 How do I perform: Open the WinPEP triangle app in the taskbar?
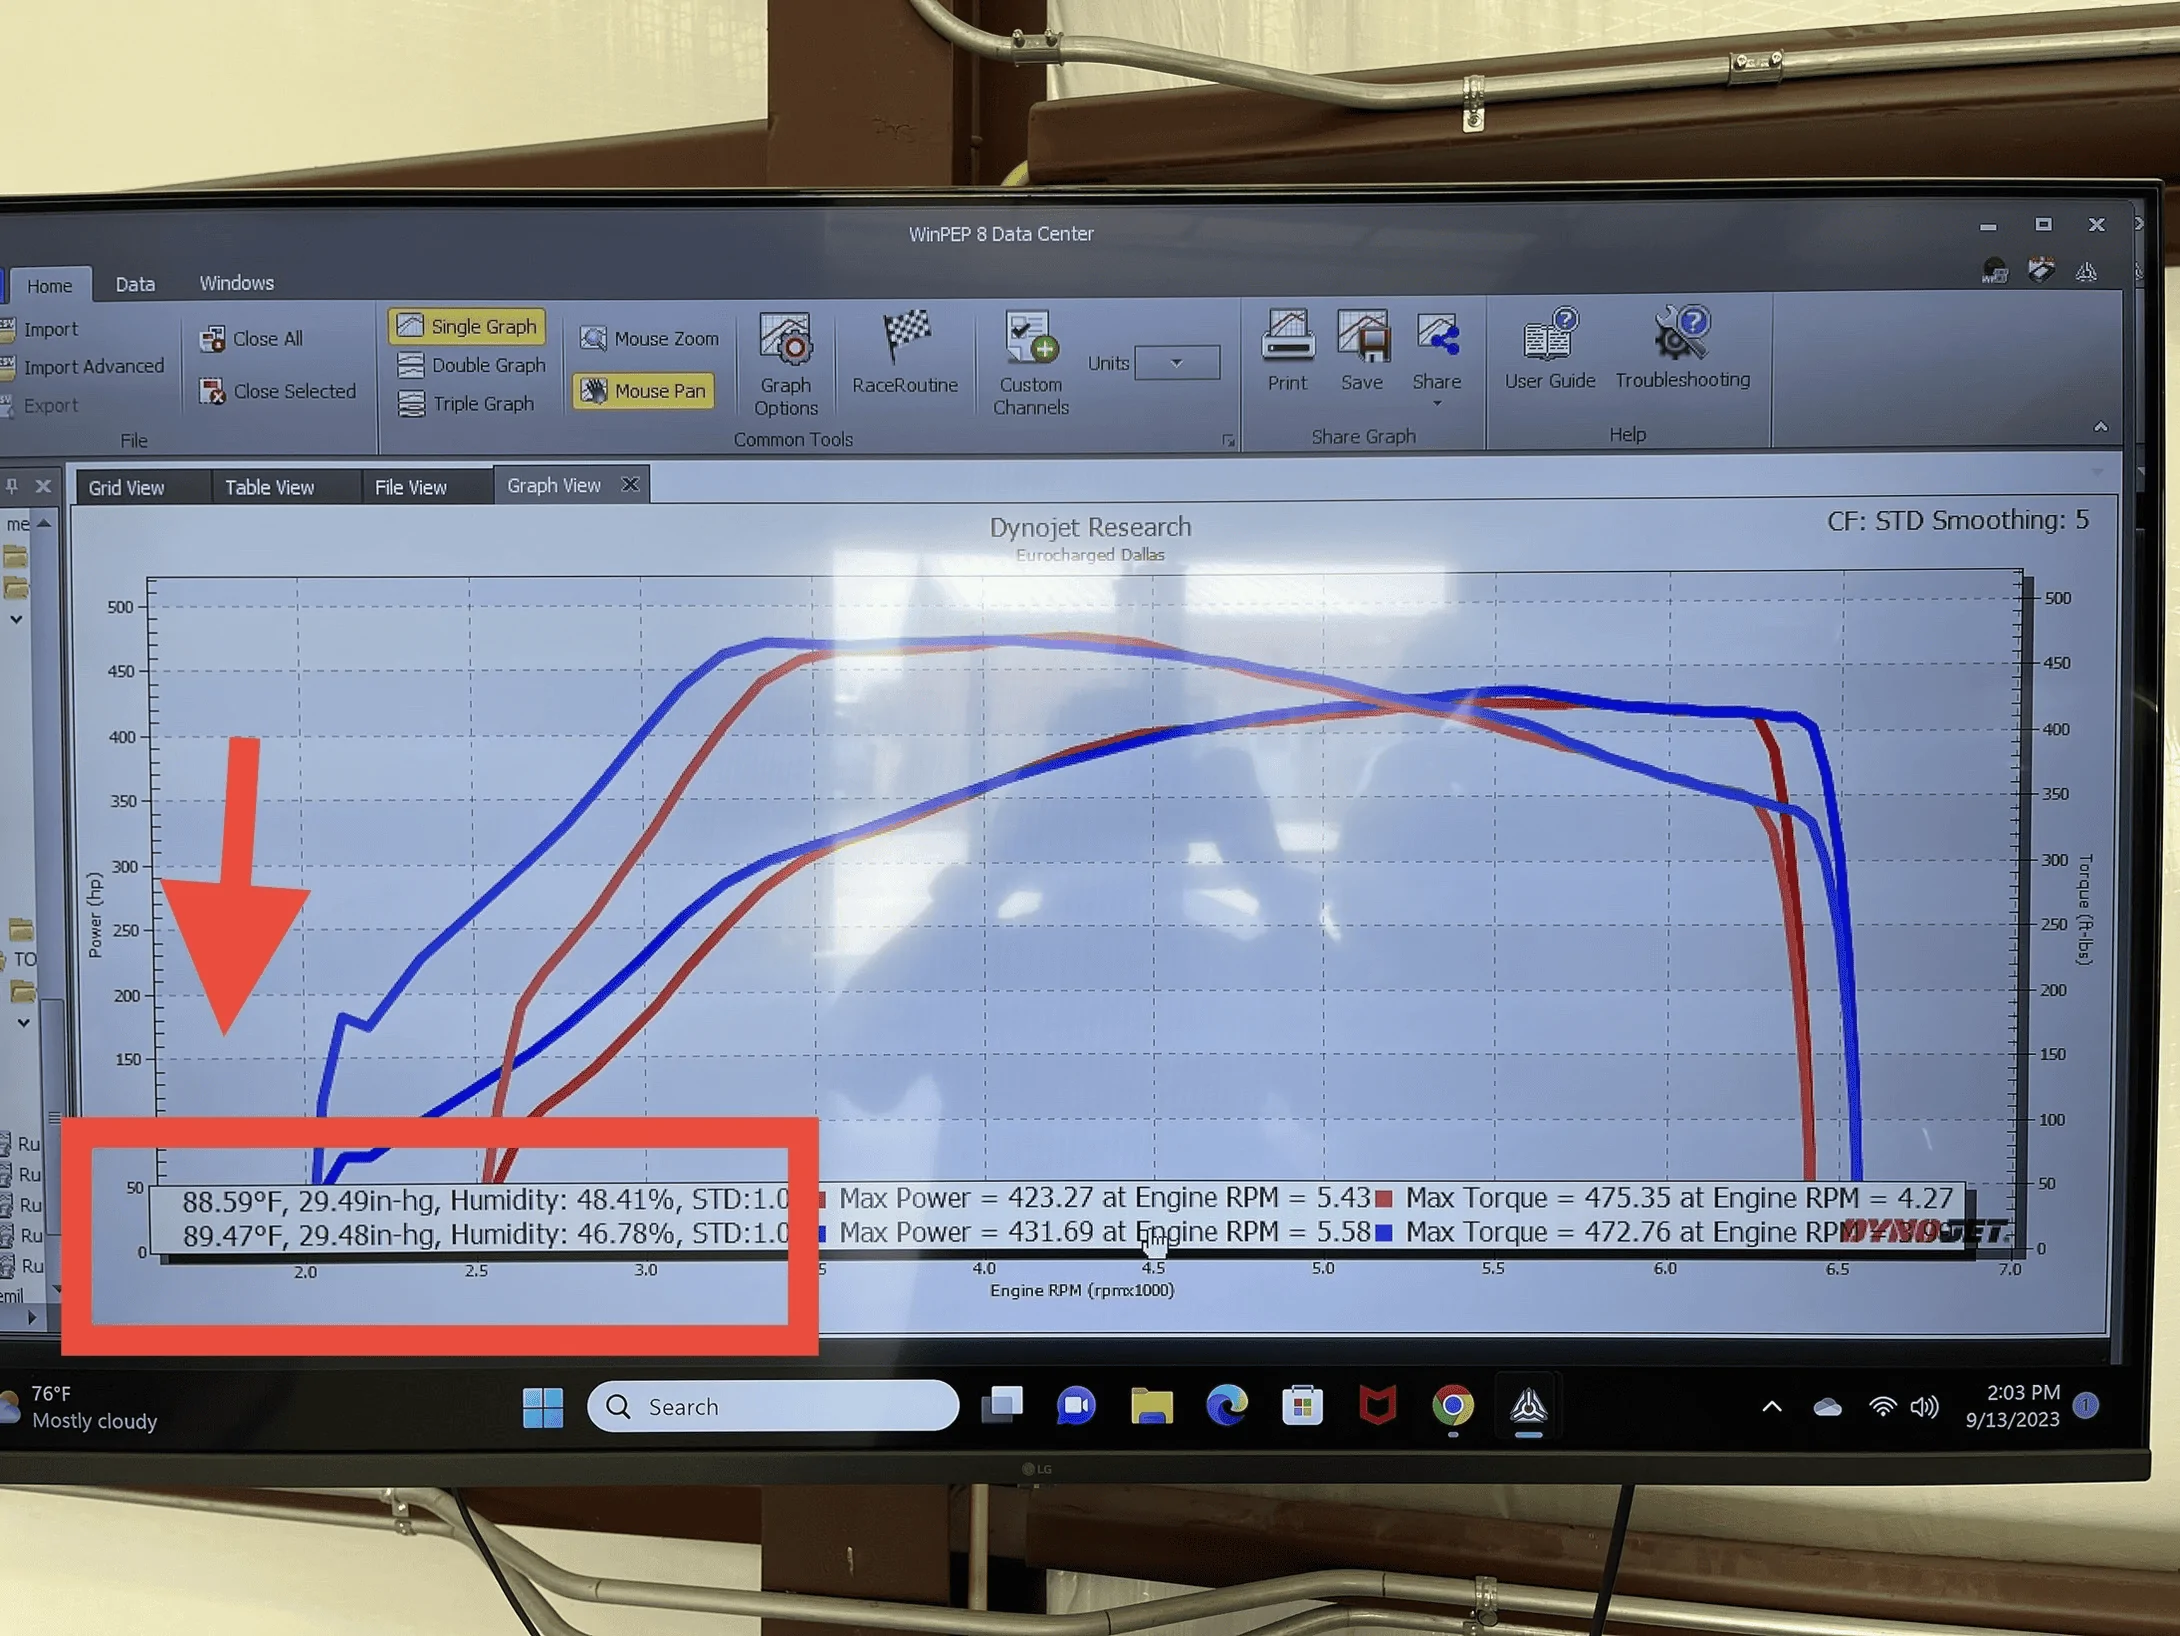click(x=1528, y=1406)
